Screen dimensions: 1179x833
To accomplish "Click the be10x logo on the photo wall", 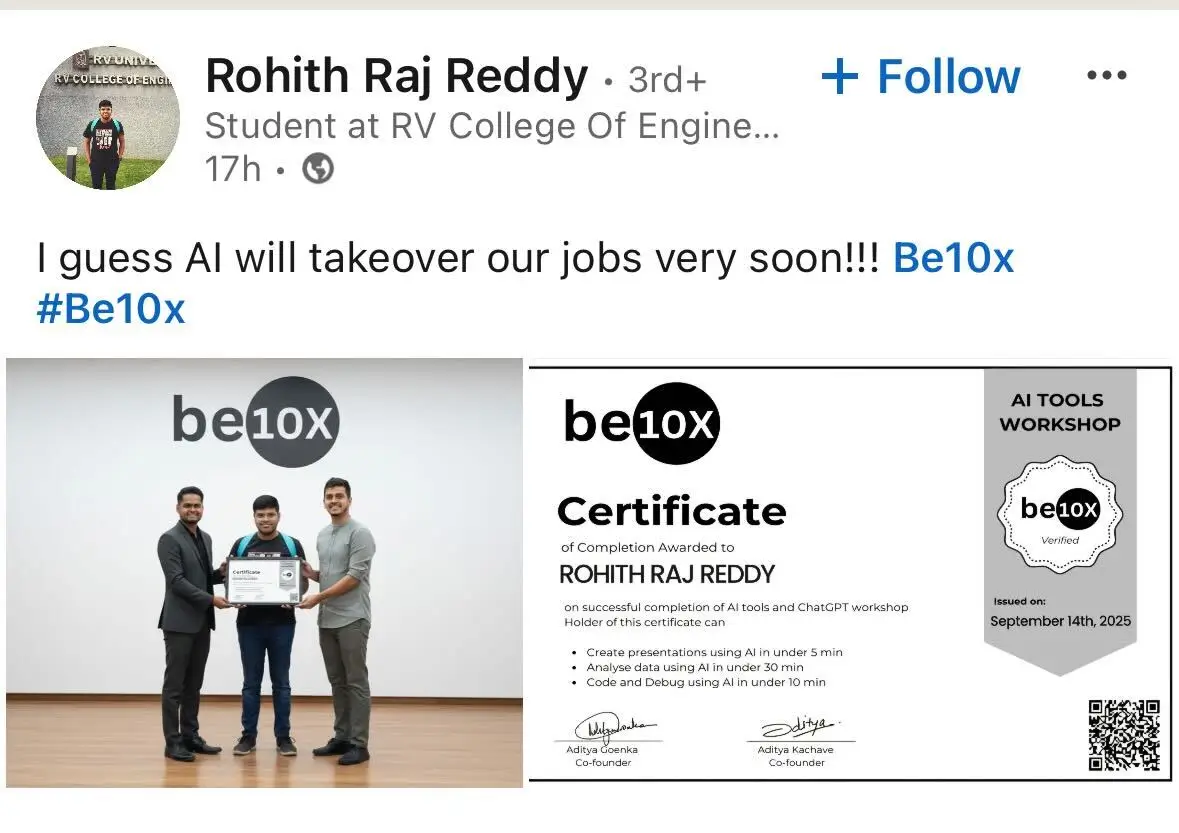I will click(x=256, y=421).
